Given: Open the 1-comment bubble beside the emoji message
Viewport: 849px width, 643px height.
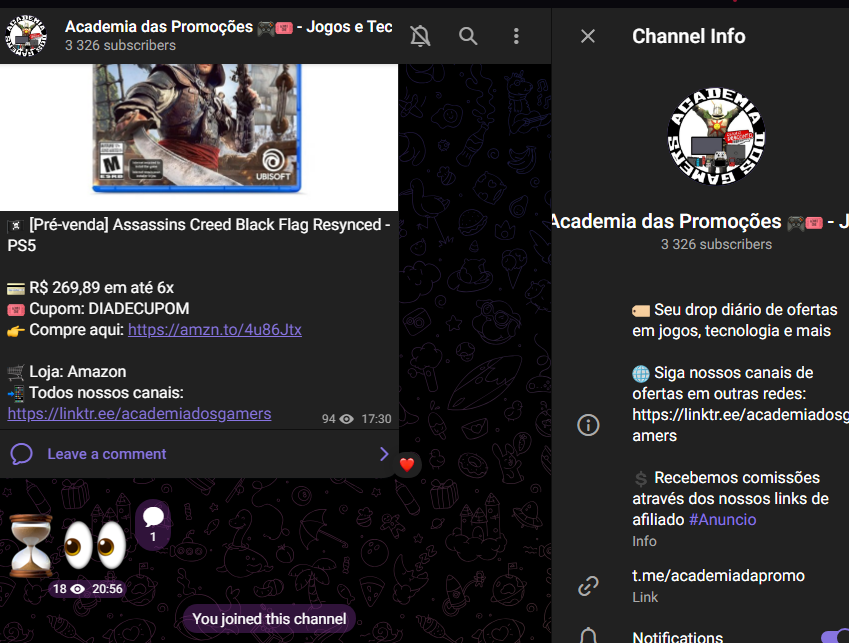Looking at the screenshot, I should click(153, 524).
